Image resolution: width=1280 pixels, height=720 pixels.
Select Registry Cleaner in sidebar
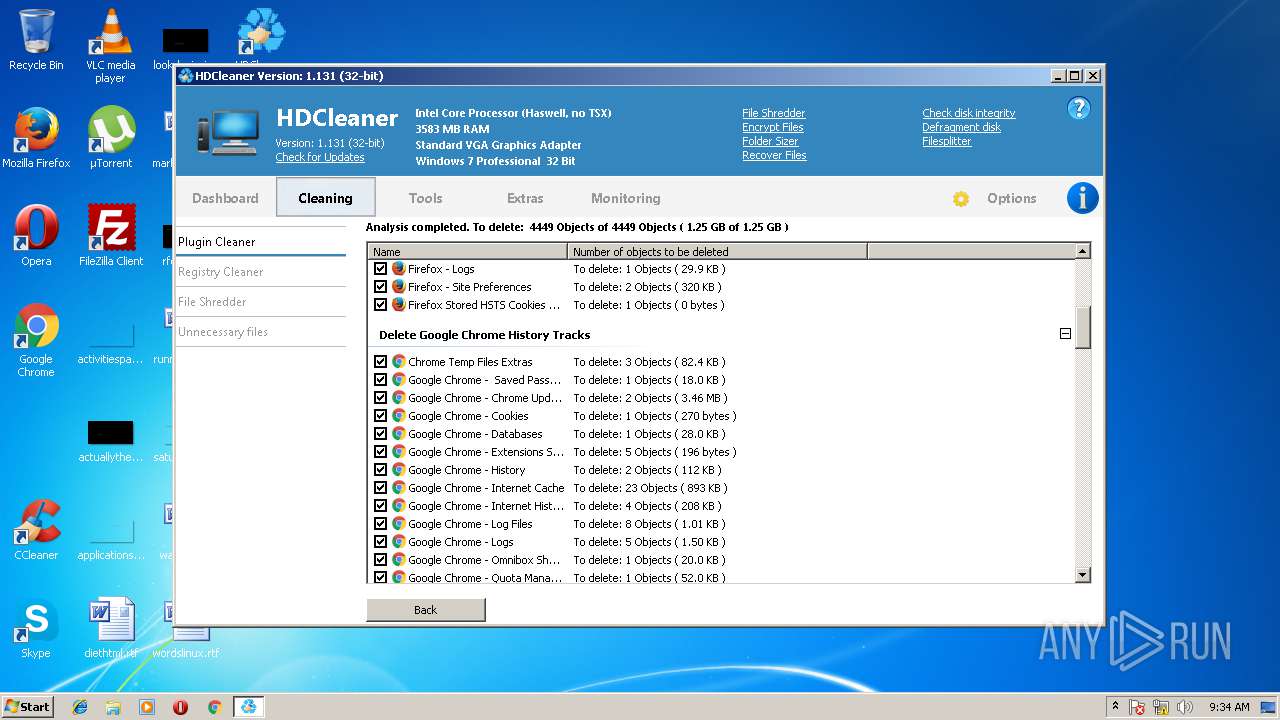[x=261, y=272]
